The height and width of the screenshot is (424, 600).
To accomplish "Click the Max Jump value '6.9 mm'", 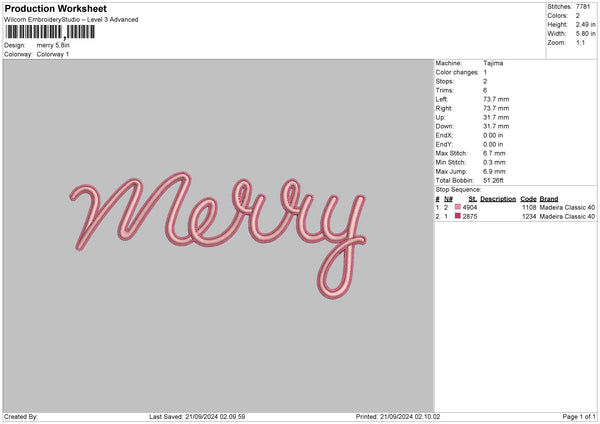I will tap(494, 171).
